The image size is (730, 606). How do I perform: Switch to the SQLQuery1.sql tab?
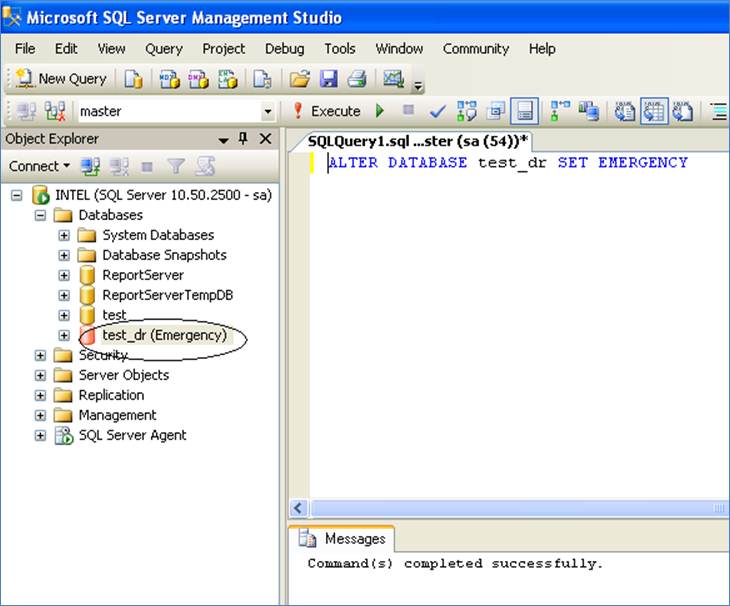point(418,141)
